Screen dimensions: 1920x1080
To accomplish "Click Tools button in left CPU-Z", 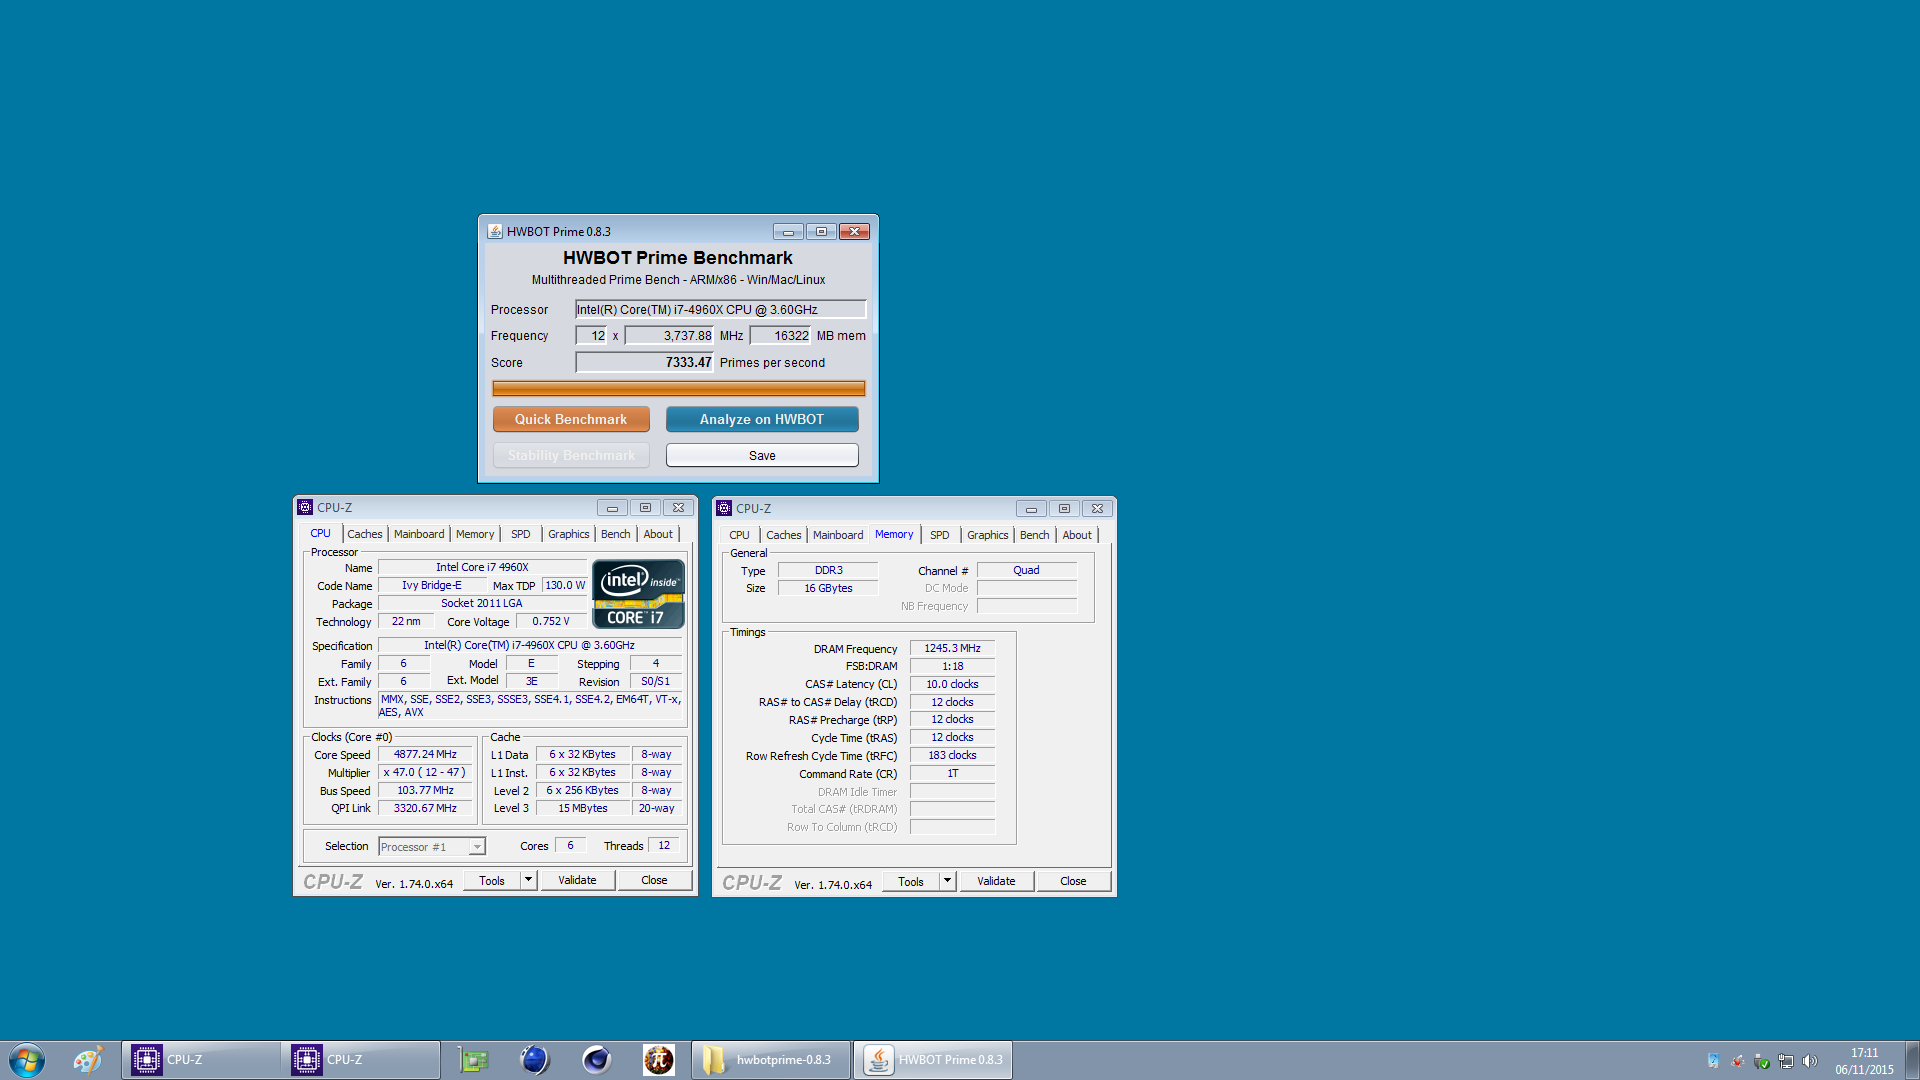I will [x=492, y=880].
